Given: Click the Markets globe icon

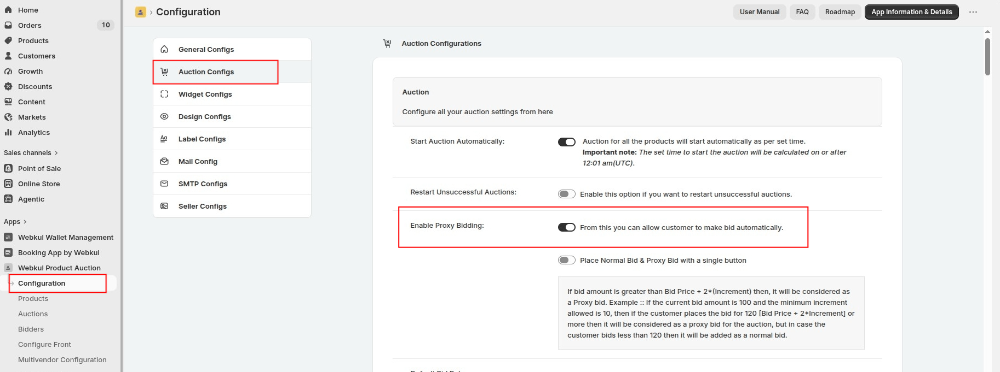Looking at the screenshot, I should (x=8, y=117).
